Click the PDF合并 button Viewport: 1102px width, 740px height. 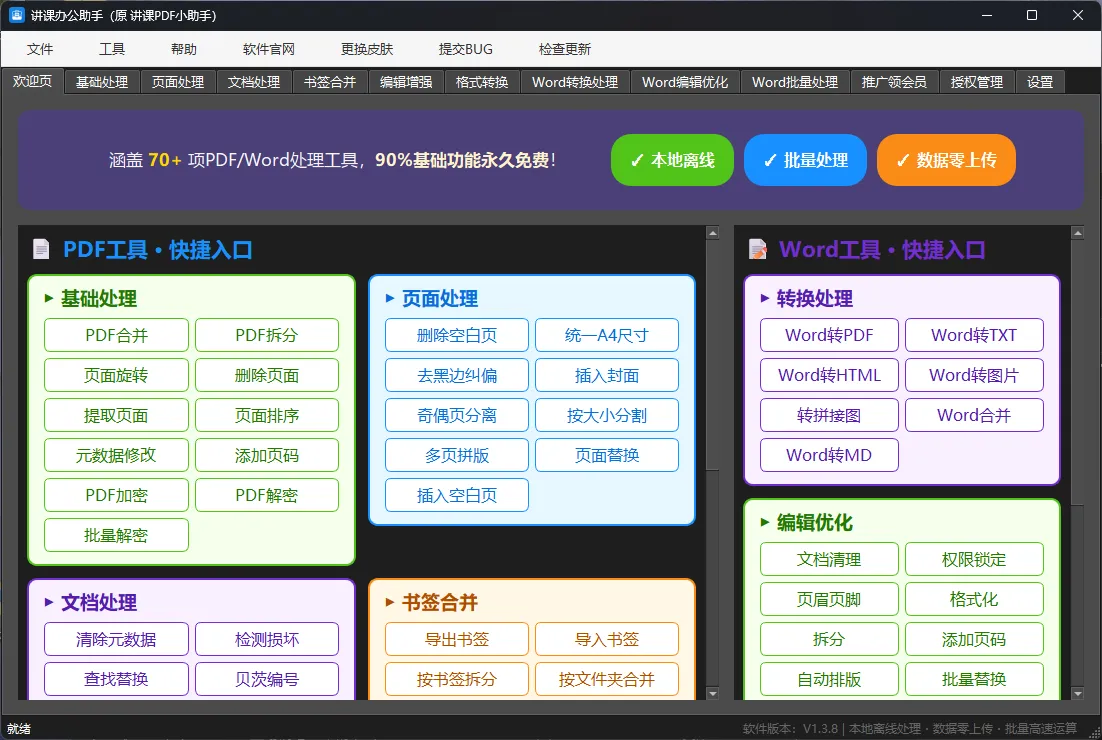117,335
